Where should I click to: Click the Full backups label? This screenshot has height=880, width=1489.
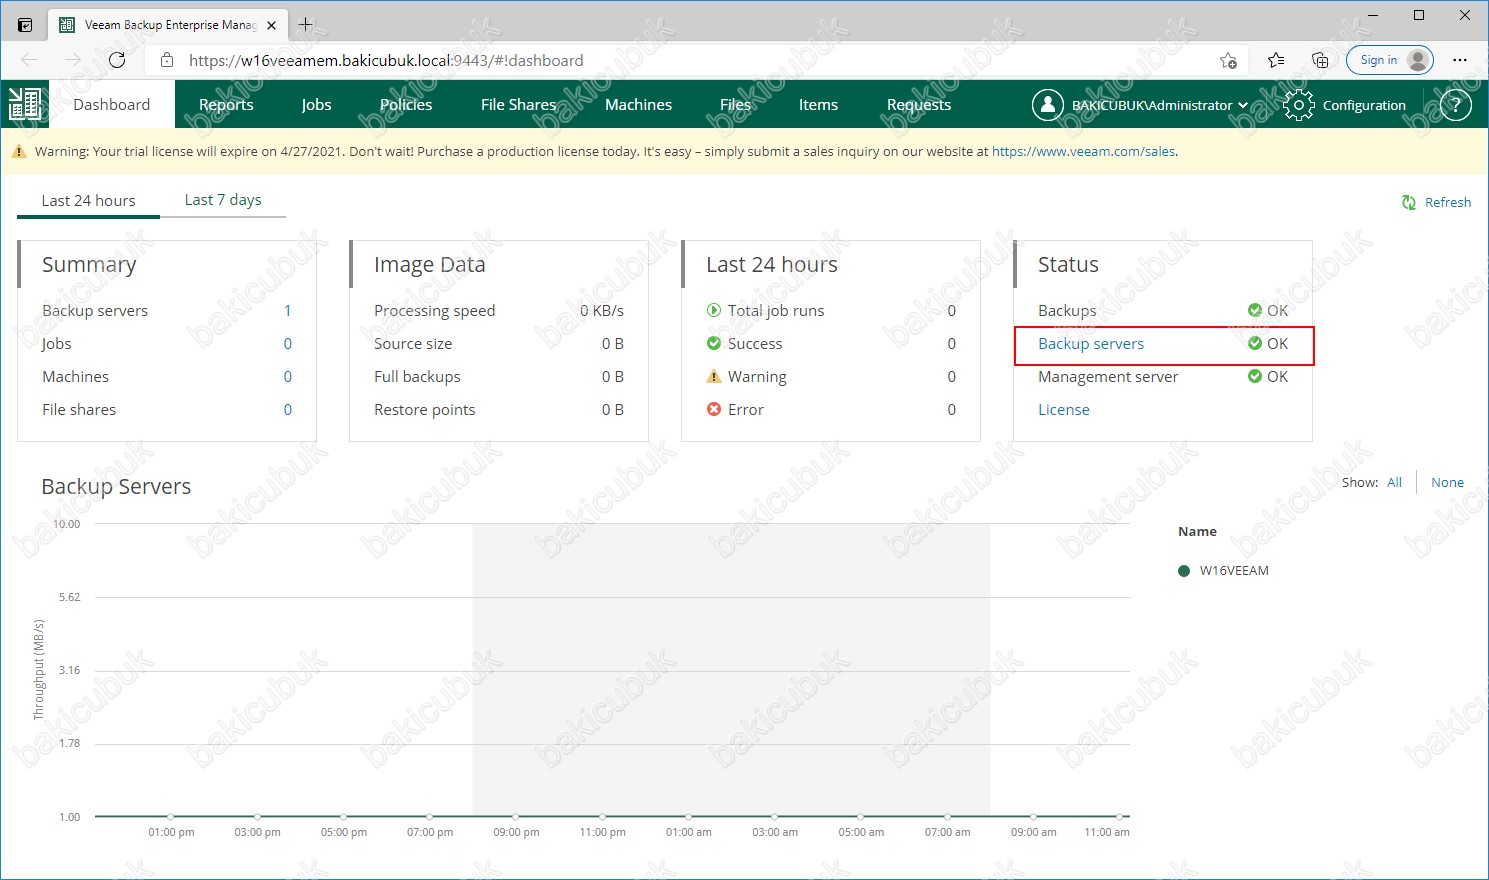pyautogui.click(x=417, y=376)
